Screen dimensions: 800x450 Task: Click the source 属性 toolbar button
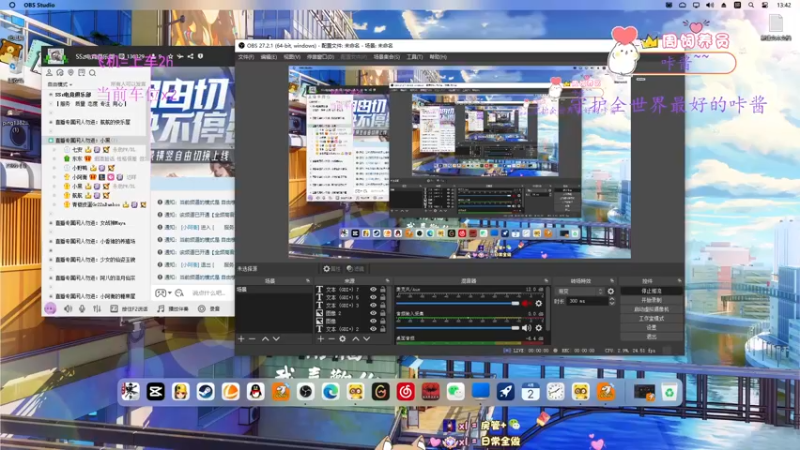331,269
